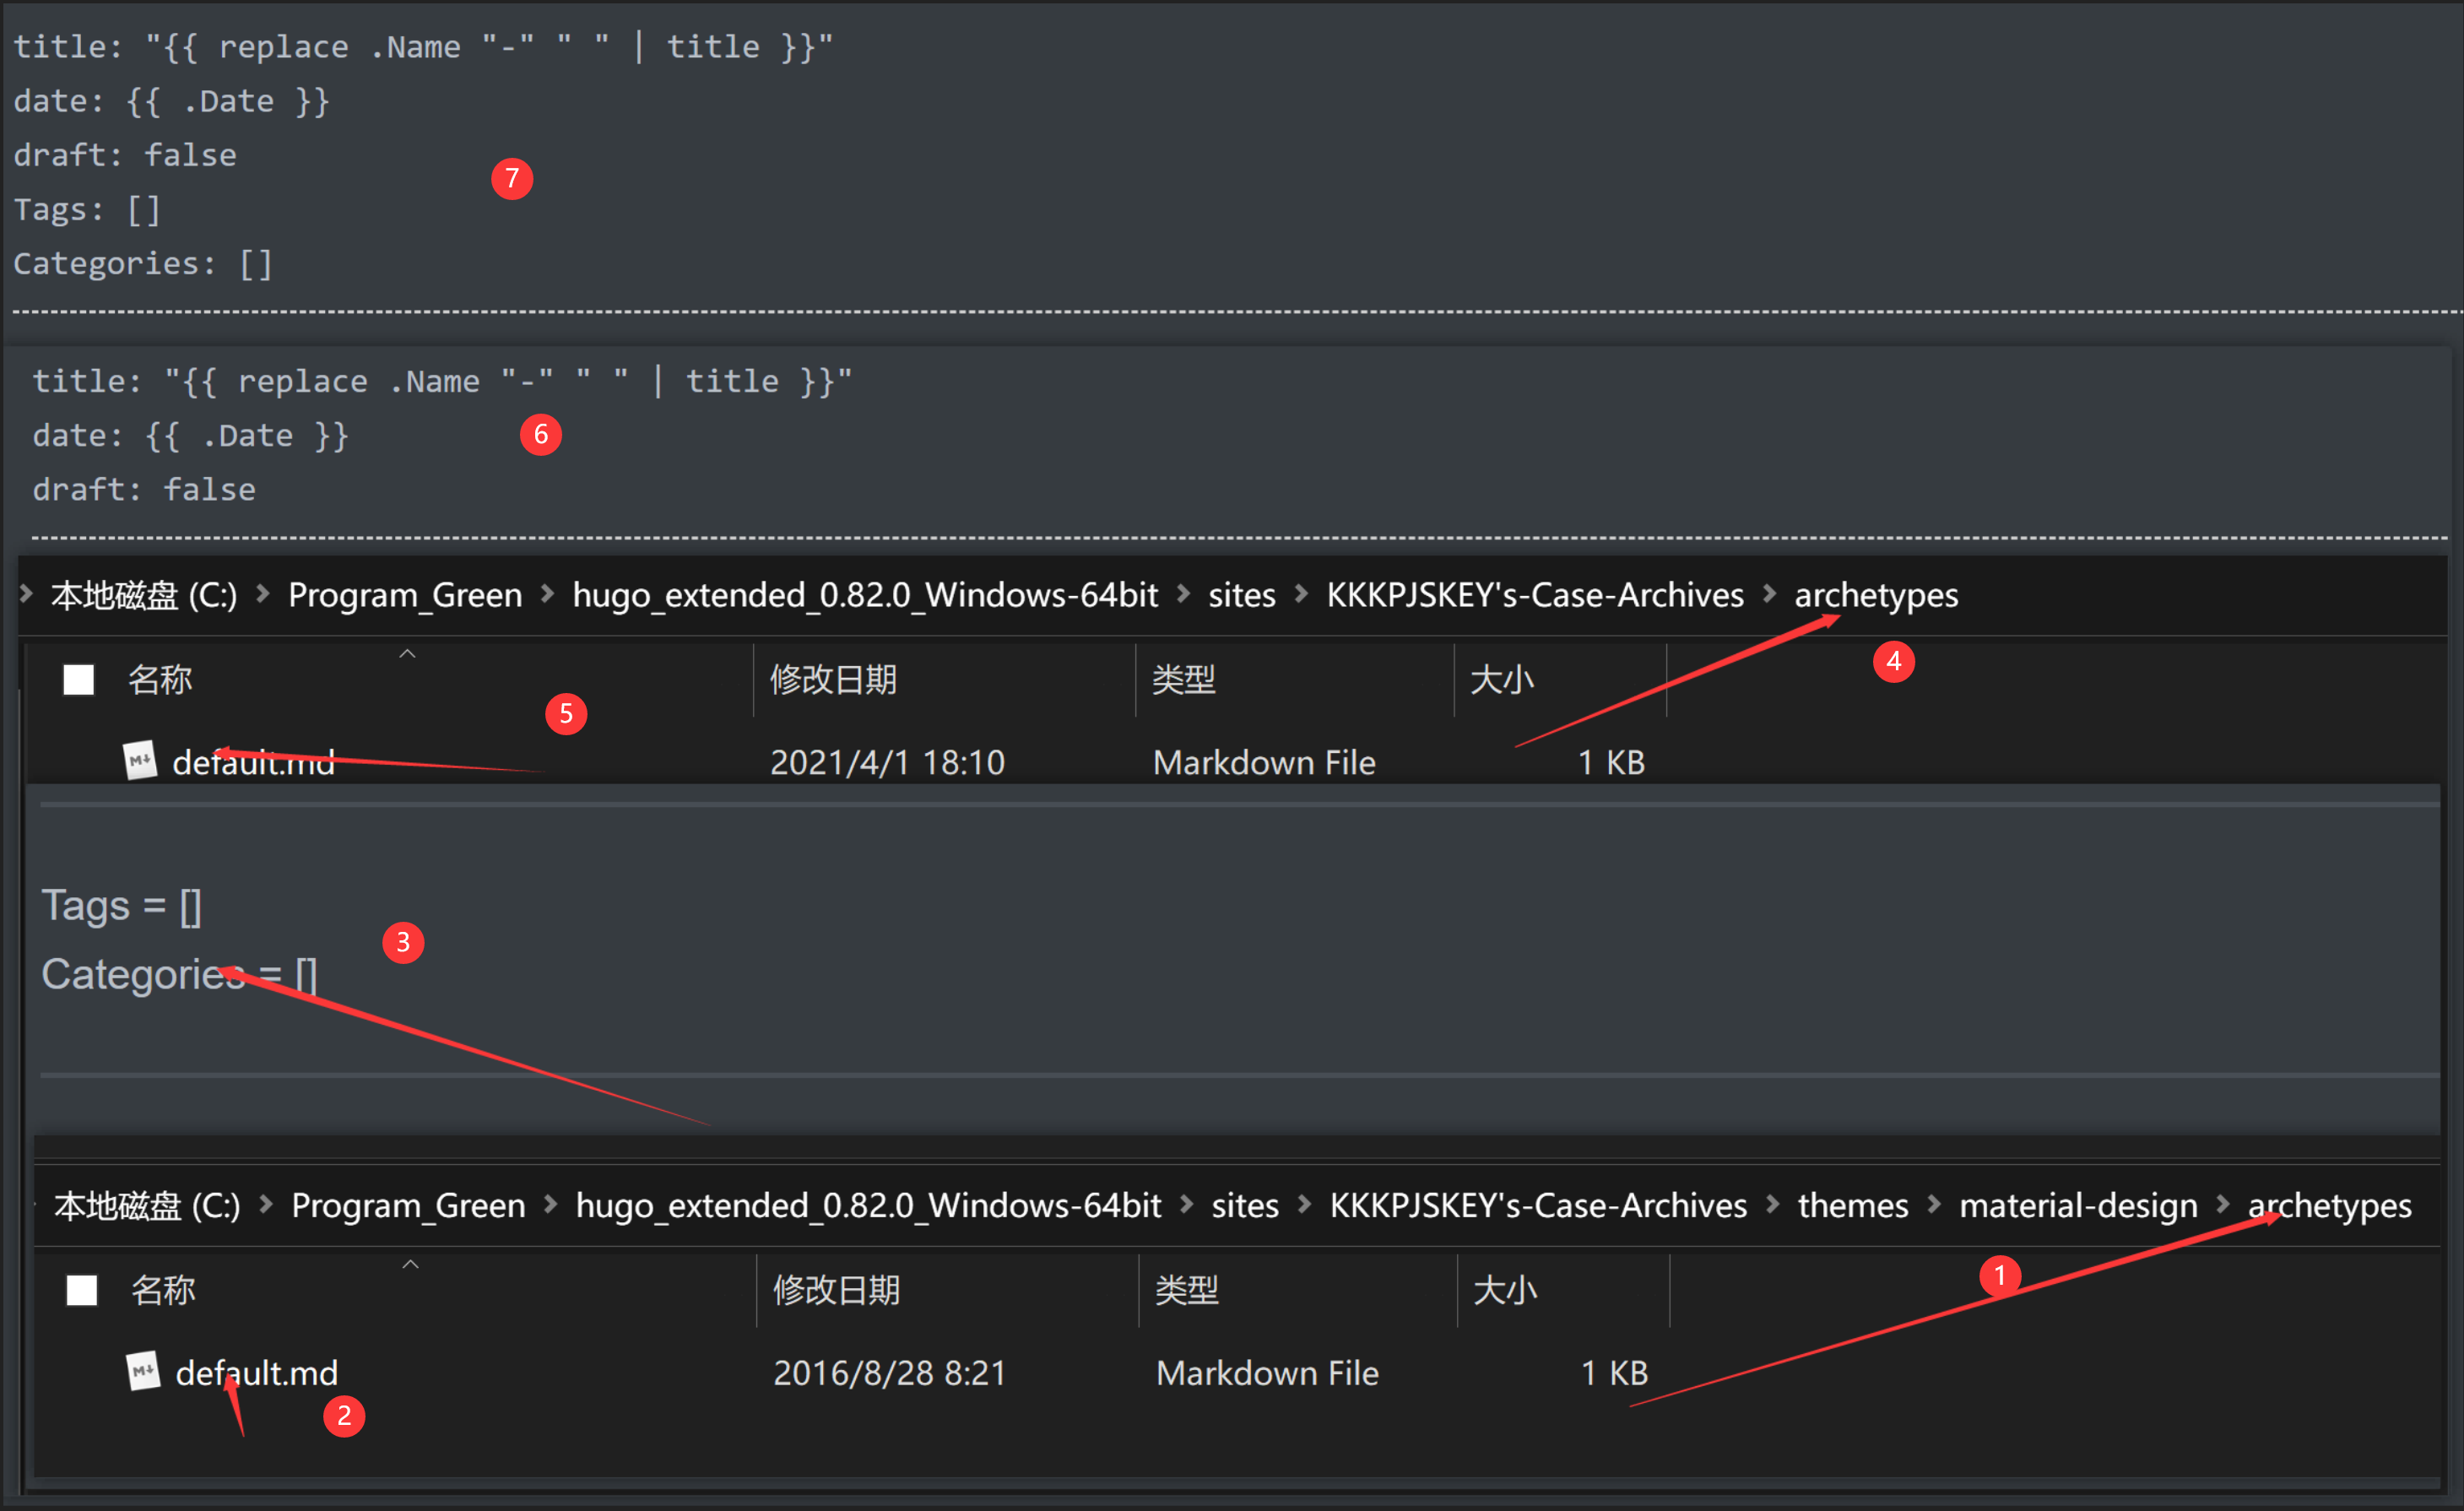Expand the chevron after material-design in the breadcrumb

click(x=2223, y=1204)
